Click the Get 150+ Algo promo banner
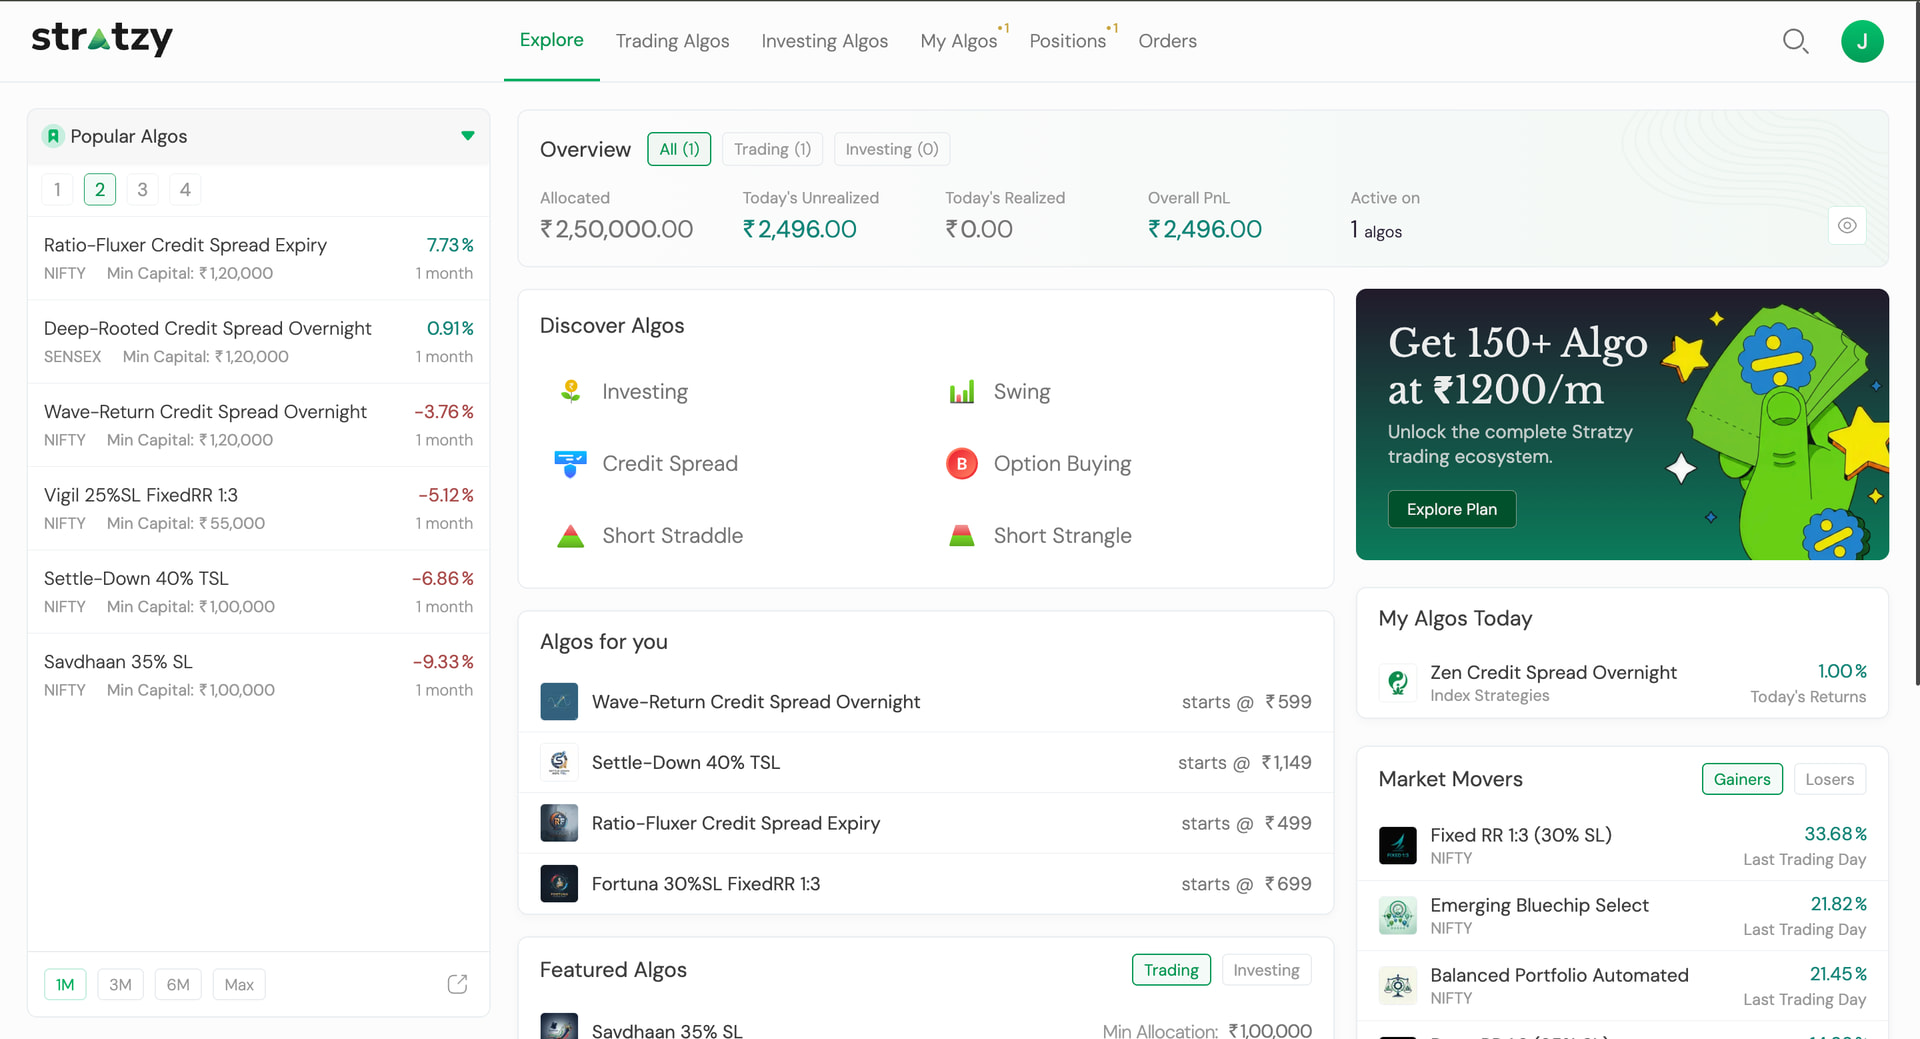The image size is (1920, 1039). (x=1621, y=424)
